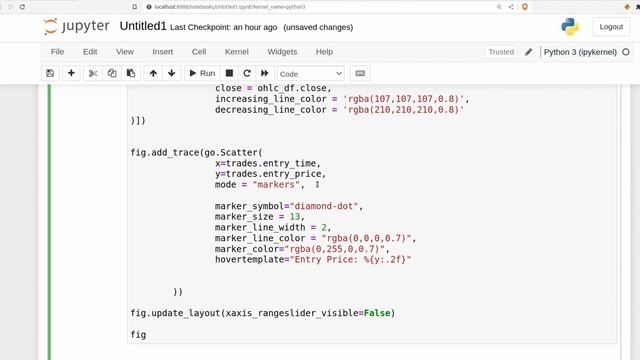Open the cell type Code dropdown
Screen dimensions: 640x360
(x=311, y=74)
